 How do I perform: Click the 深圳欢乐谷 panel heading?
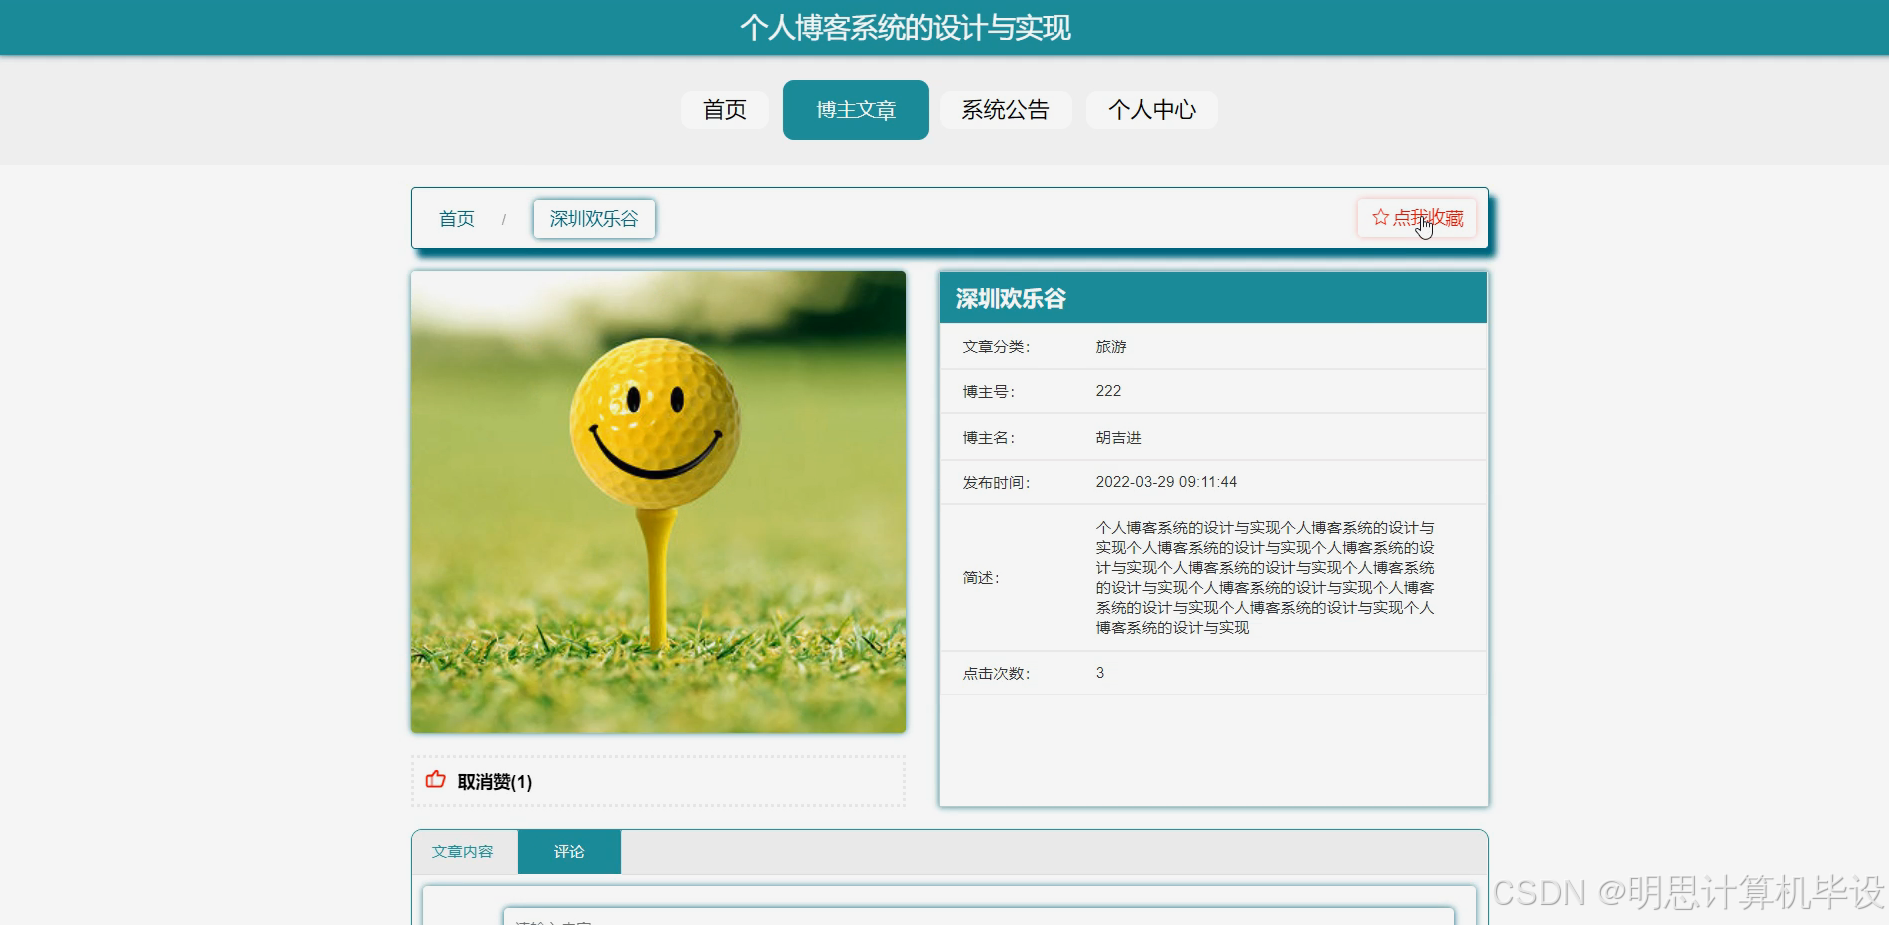[x=1011, y=299]
